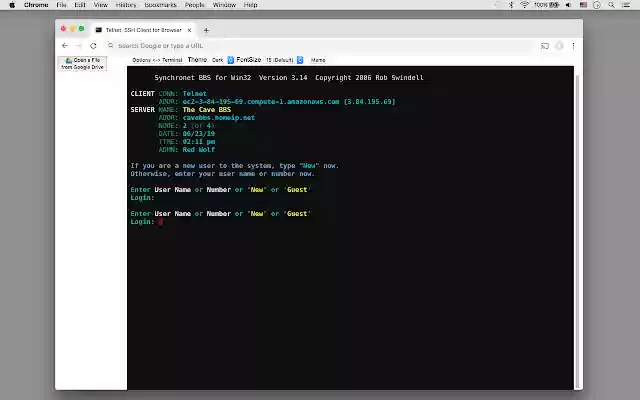The width and height of the screenshot is (640, 400).
Task: Click the CLIENT label in the terminal
Action: click(x=142, y=93)
